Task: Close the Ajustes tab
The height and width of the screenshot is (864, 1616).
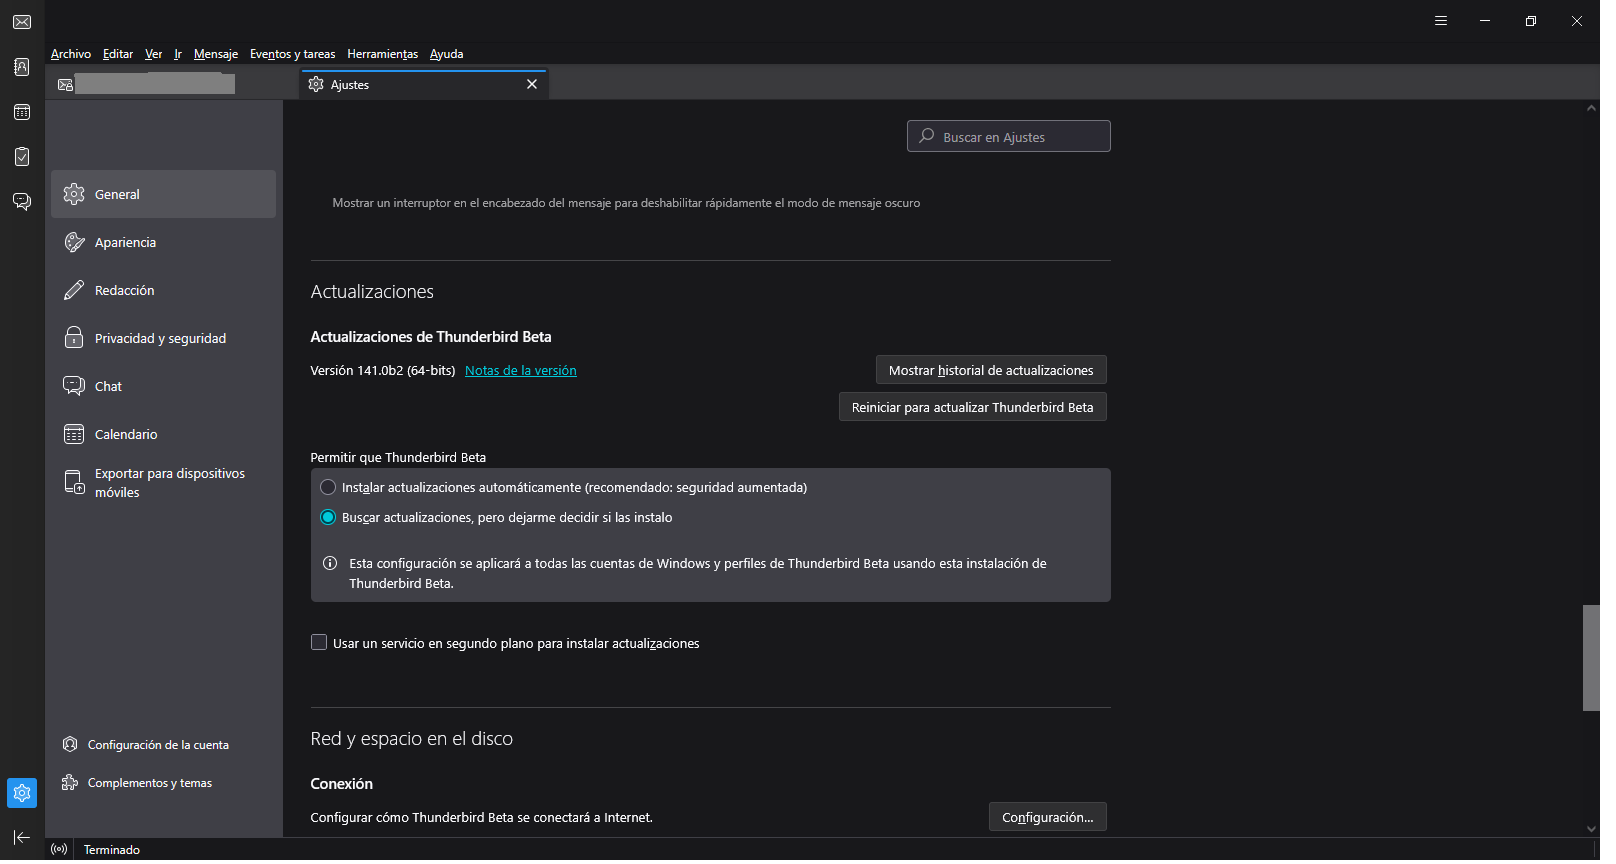Action: tap(532, 85)
